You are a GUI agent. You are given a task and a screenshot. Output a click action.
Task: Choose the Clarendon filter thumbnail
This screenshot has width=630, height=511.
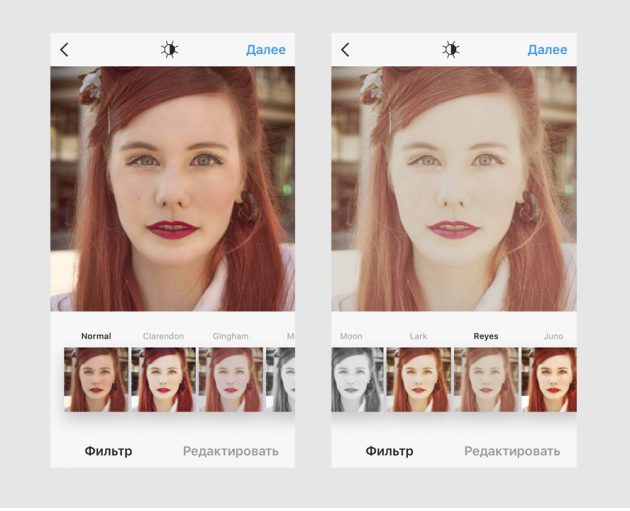pyautogui.click(x=164, y=380)
